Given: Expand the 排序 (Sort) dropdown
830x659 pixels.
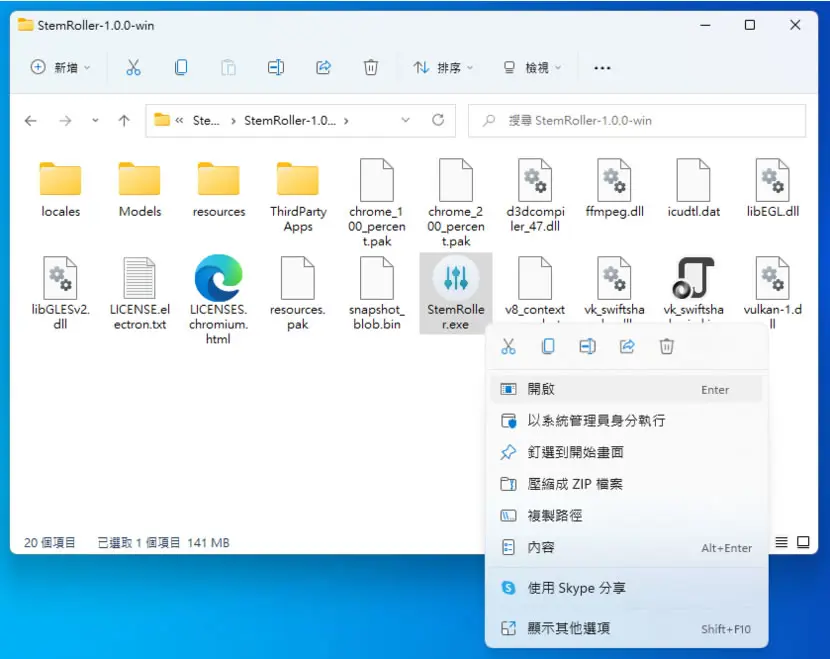Looking at the screenshot, I should 444,68.
